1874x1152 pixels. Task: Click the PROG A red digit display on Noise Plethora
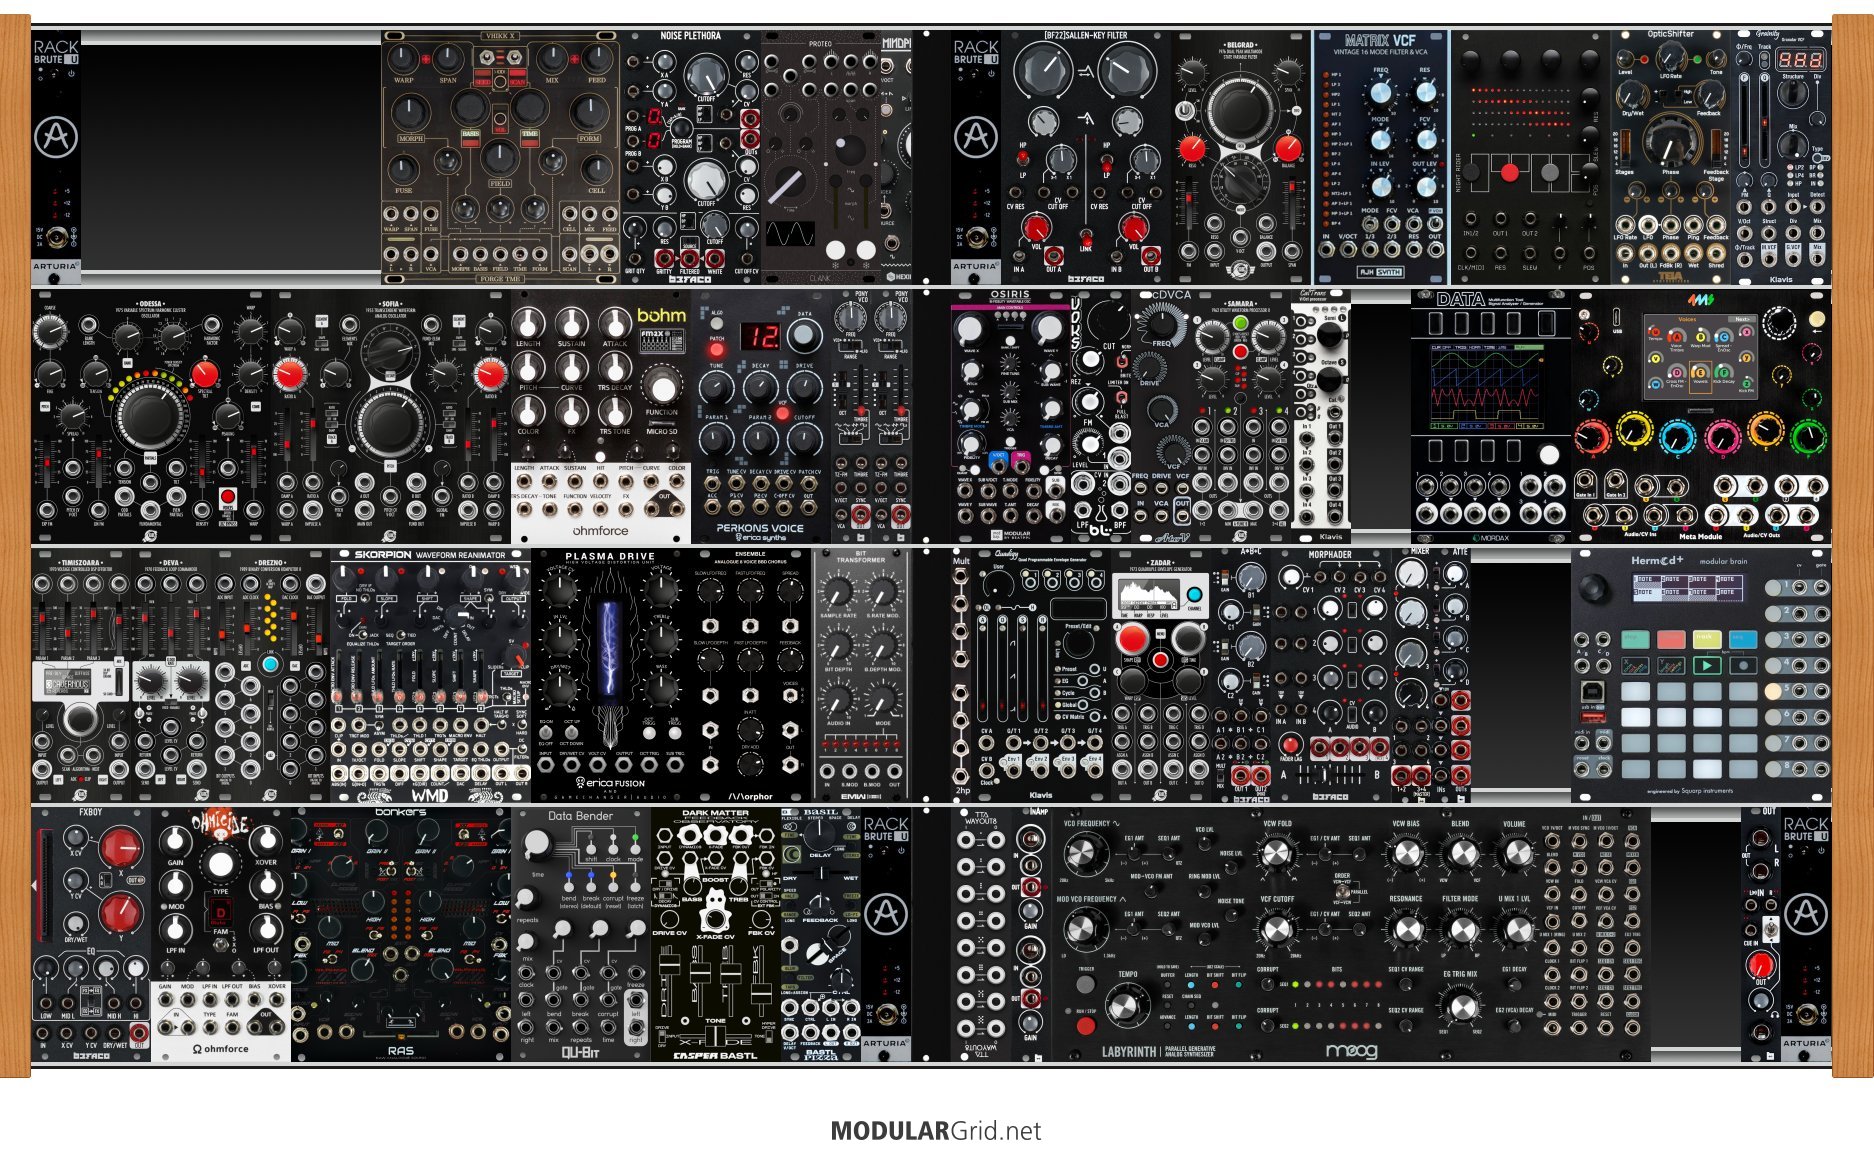coord(654,116)
